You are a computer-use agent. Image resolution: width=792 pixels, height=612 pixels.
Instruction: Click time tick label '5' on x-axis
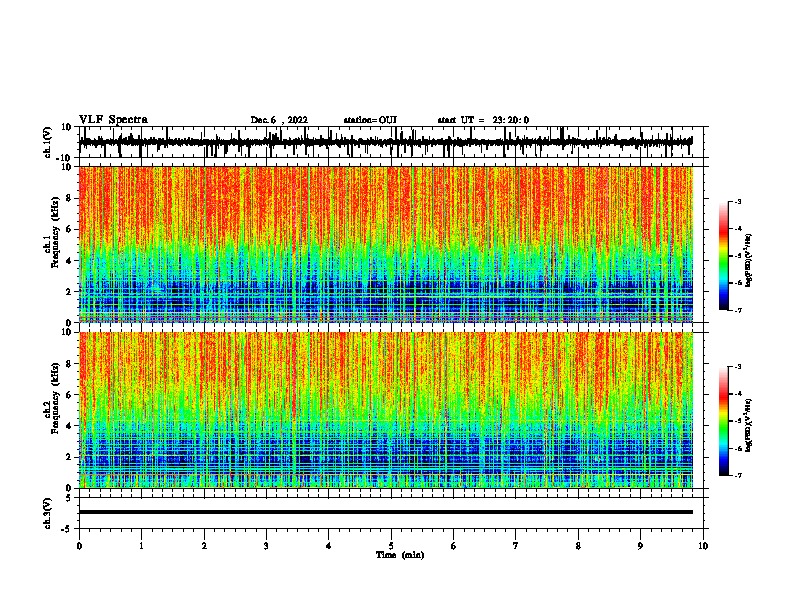point(391,546)
